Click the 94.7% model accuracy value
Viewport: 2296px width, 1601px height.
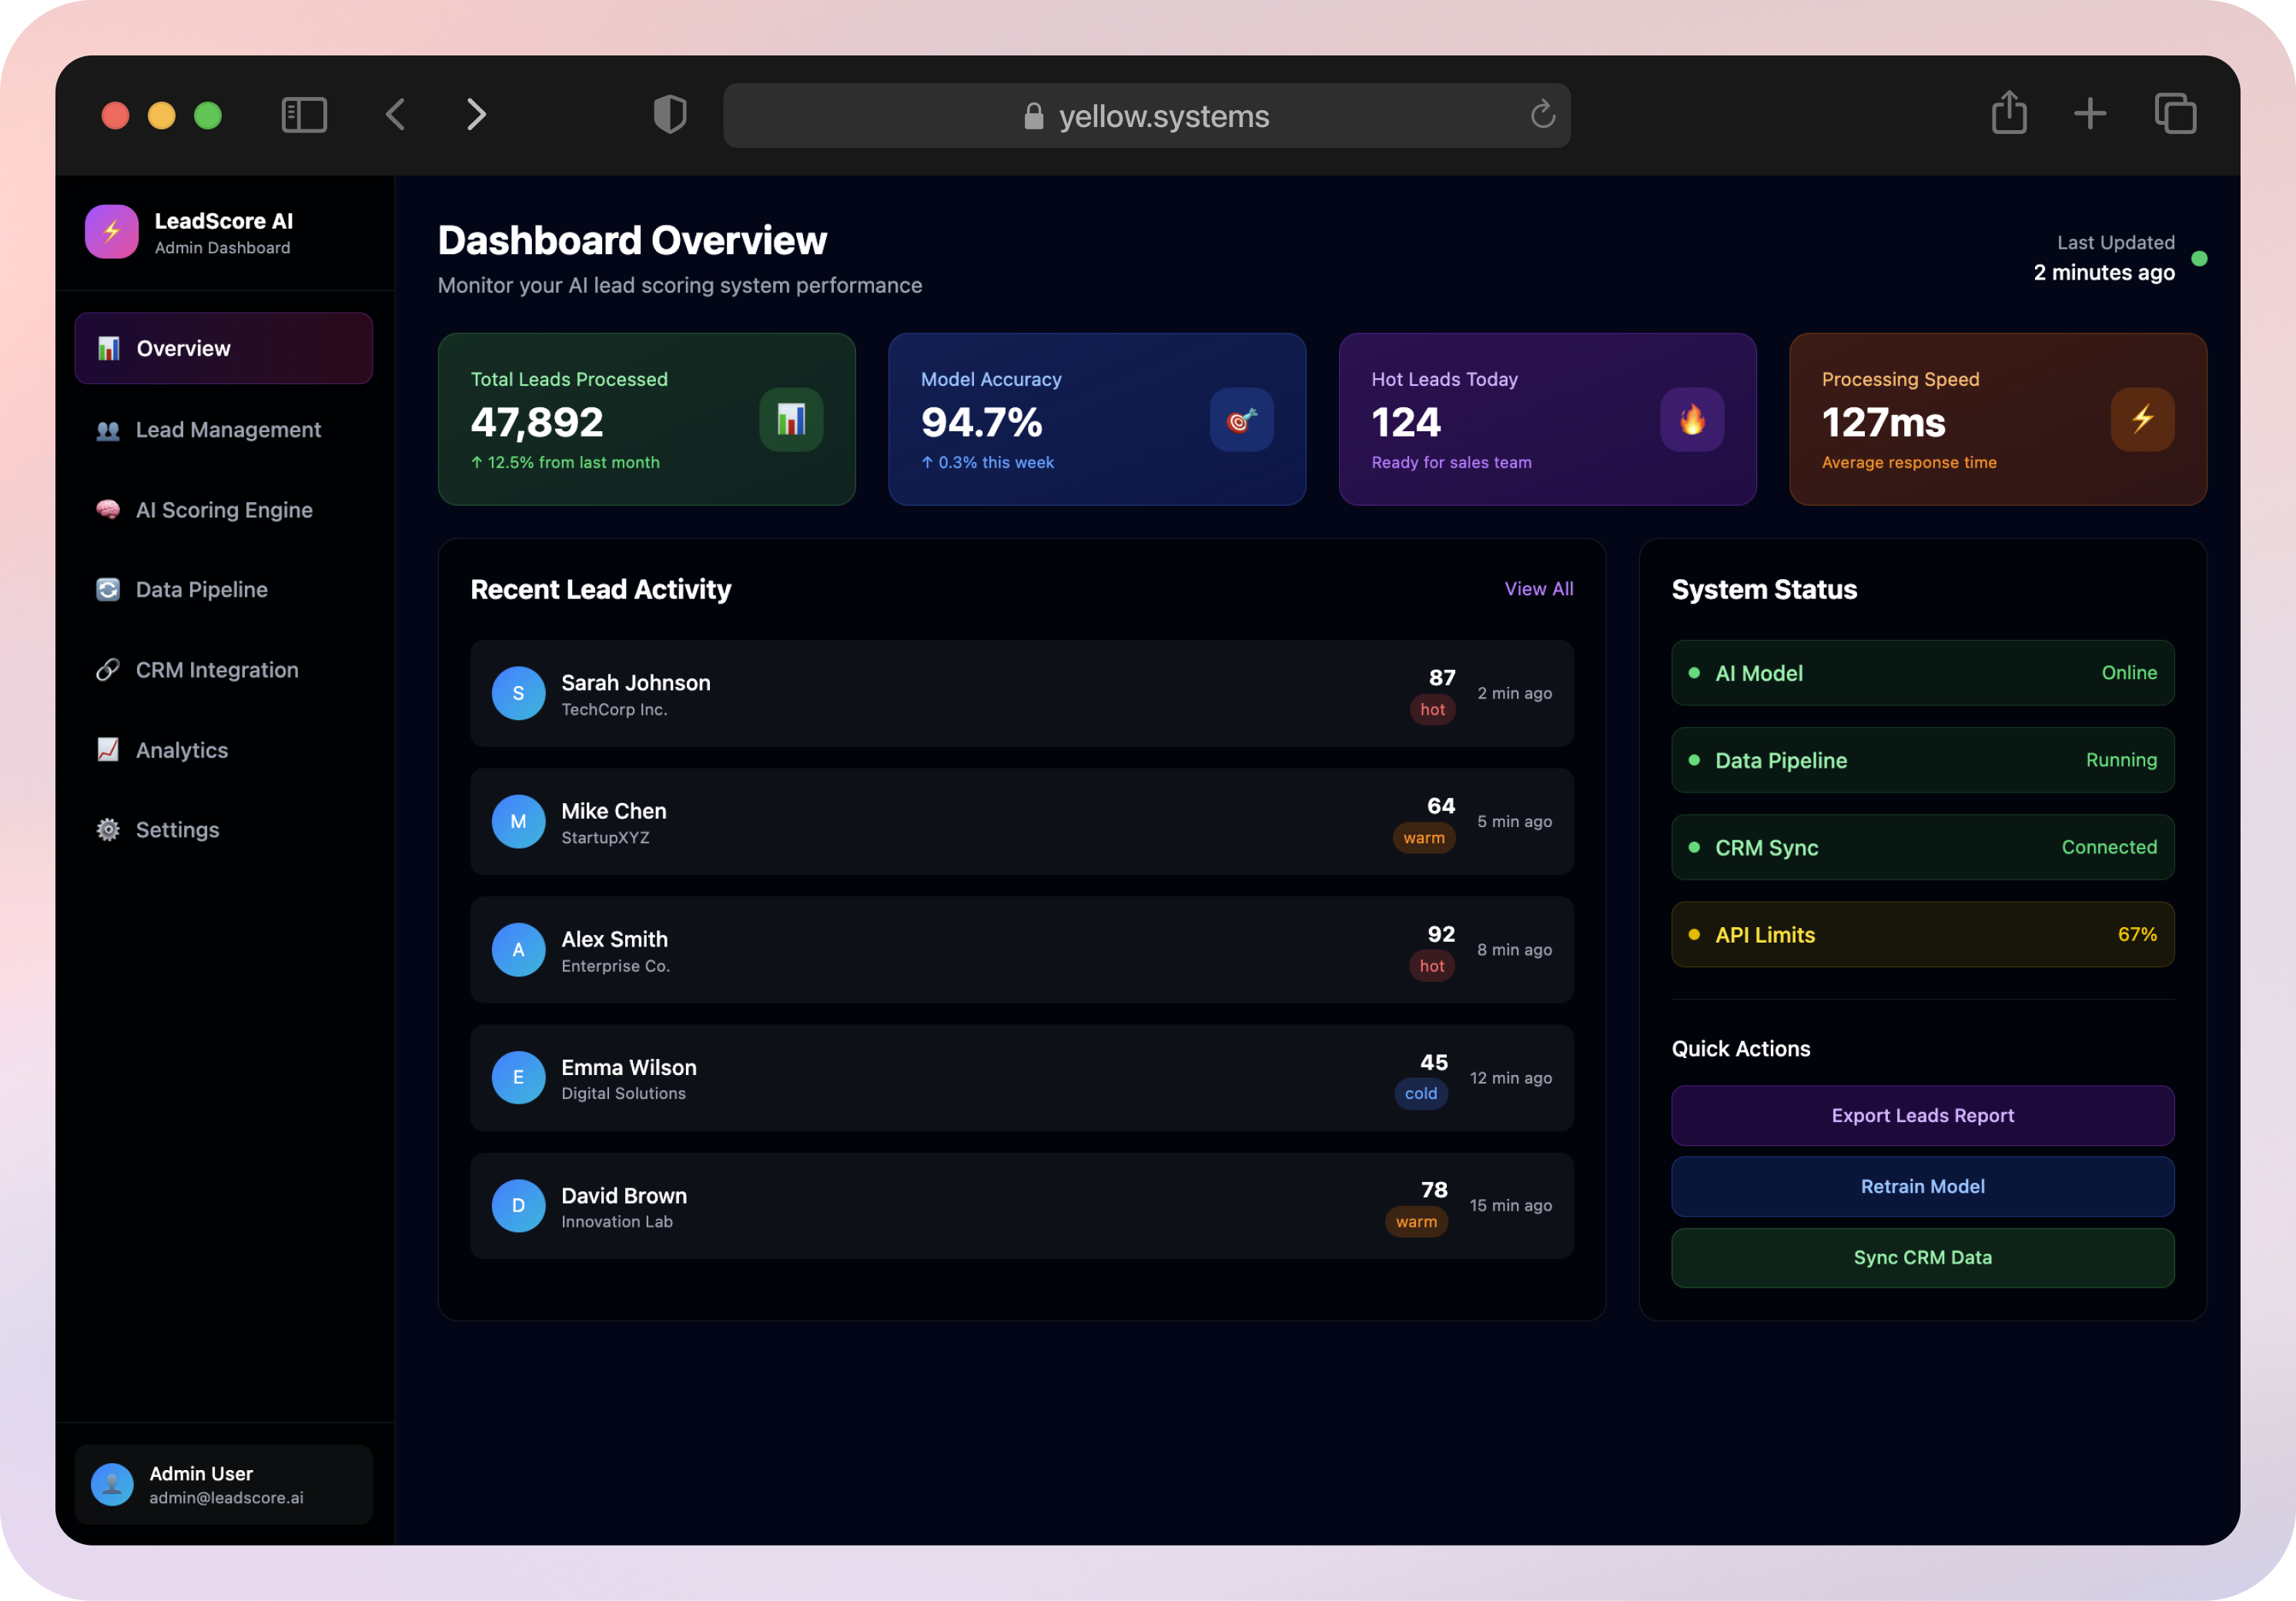[x=981, y=423]
